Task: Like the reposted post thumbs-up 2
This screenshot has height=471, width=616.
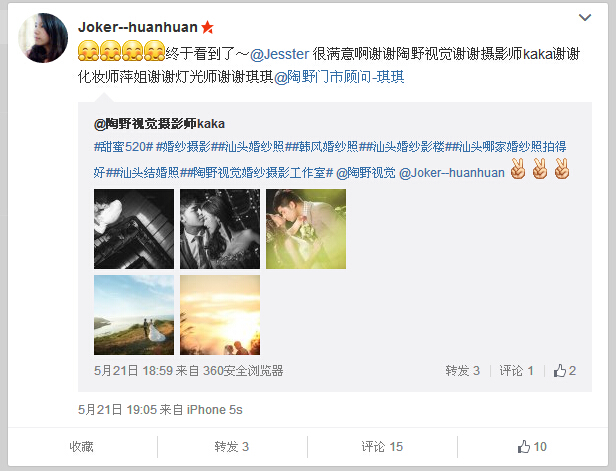Action: (565, 370)
